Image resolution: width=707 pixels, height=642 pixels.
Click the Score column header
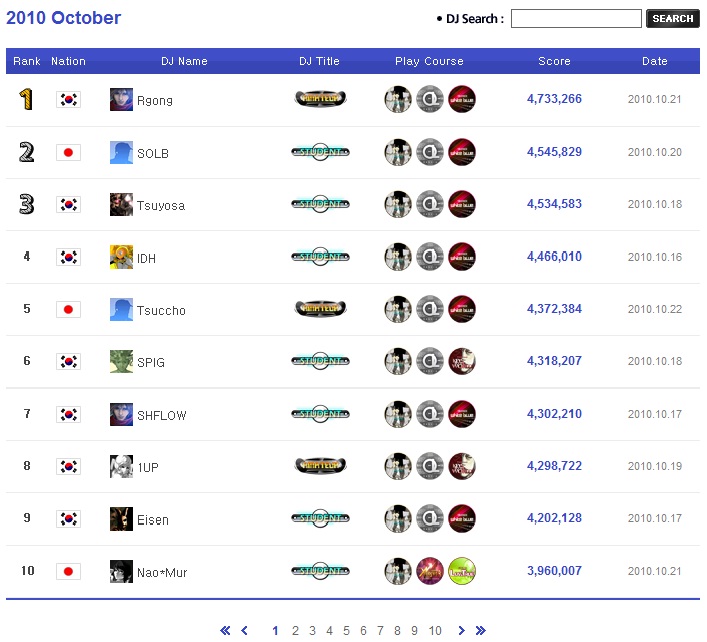pyautogui.click(x=554, y=61)
